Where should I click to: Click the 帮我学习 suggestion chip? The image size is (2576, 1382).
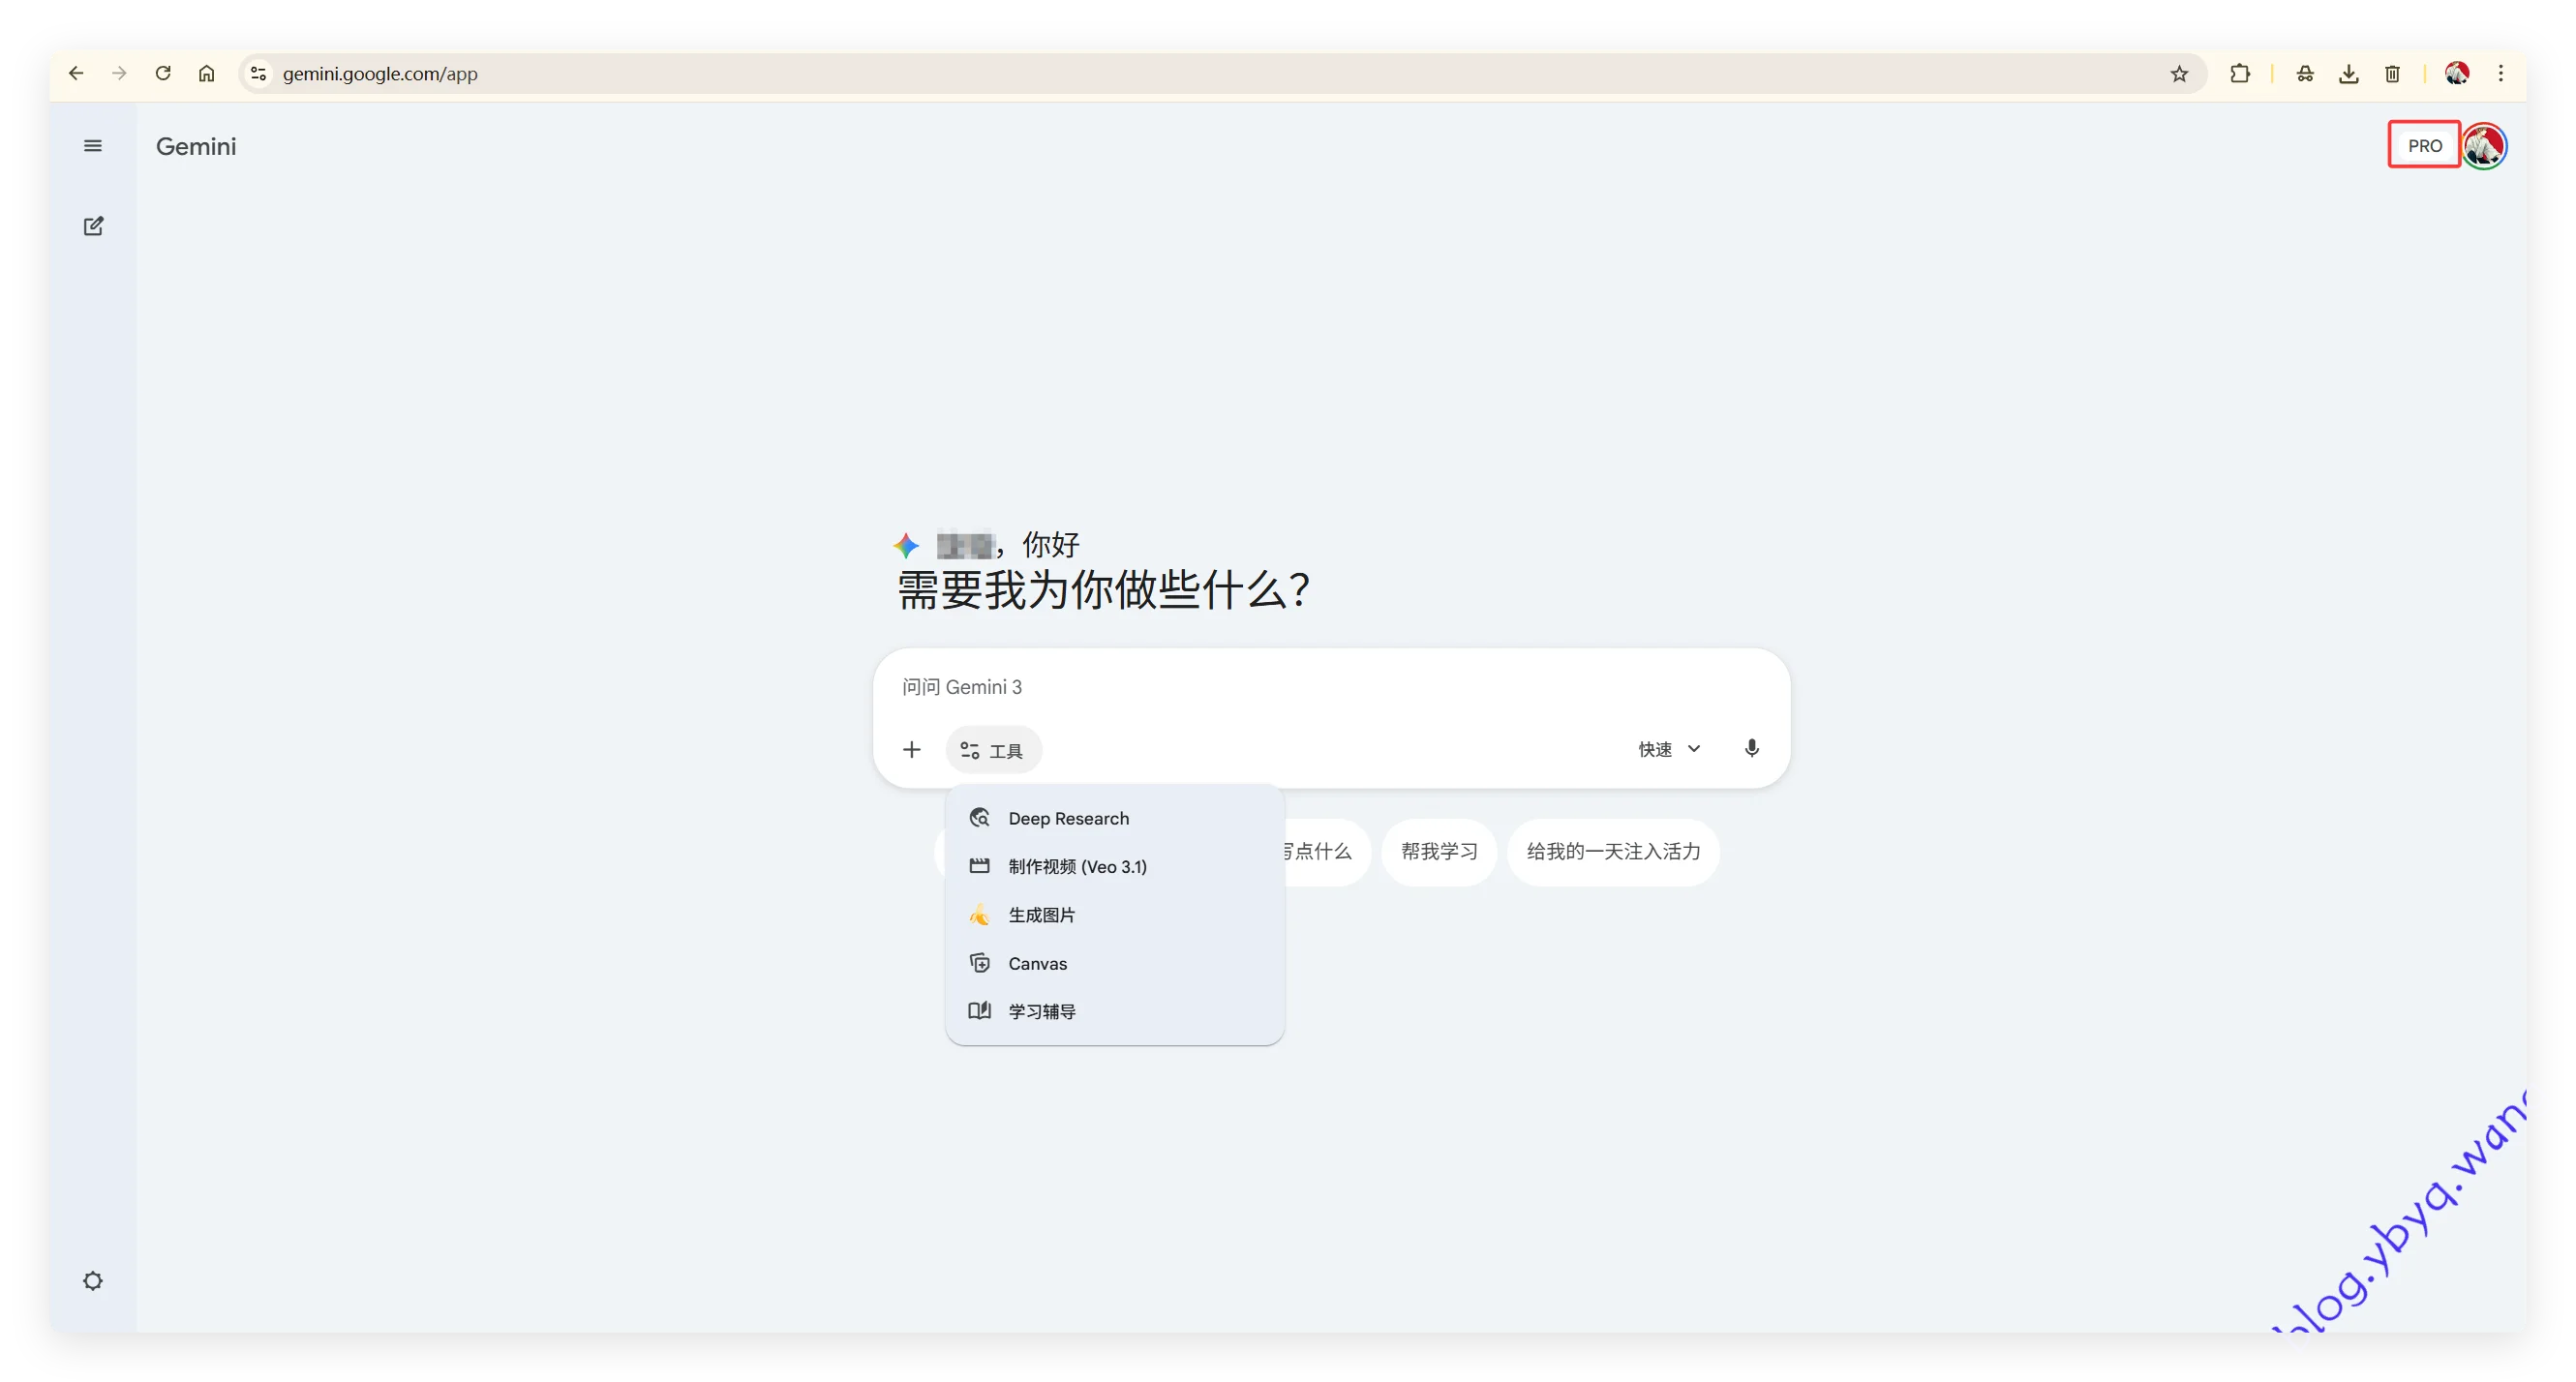pos(1438,851)
